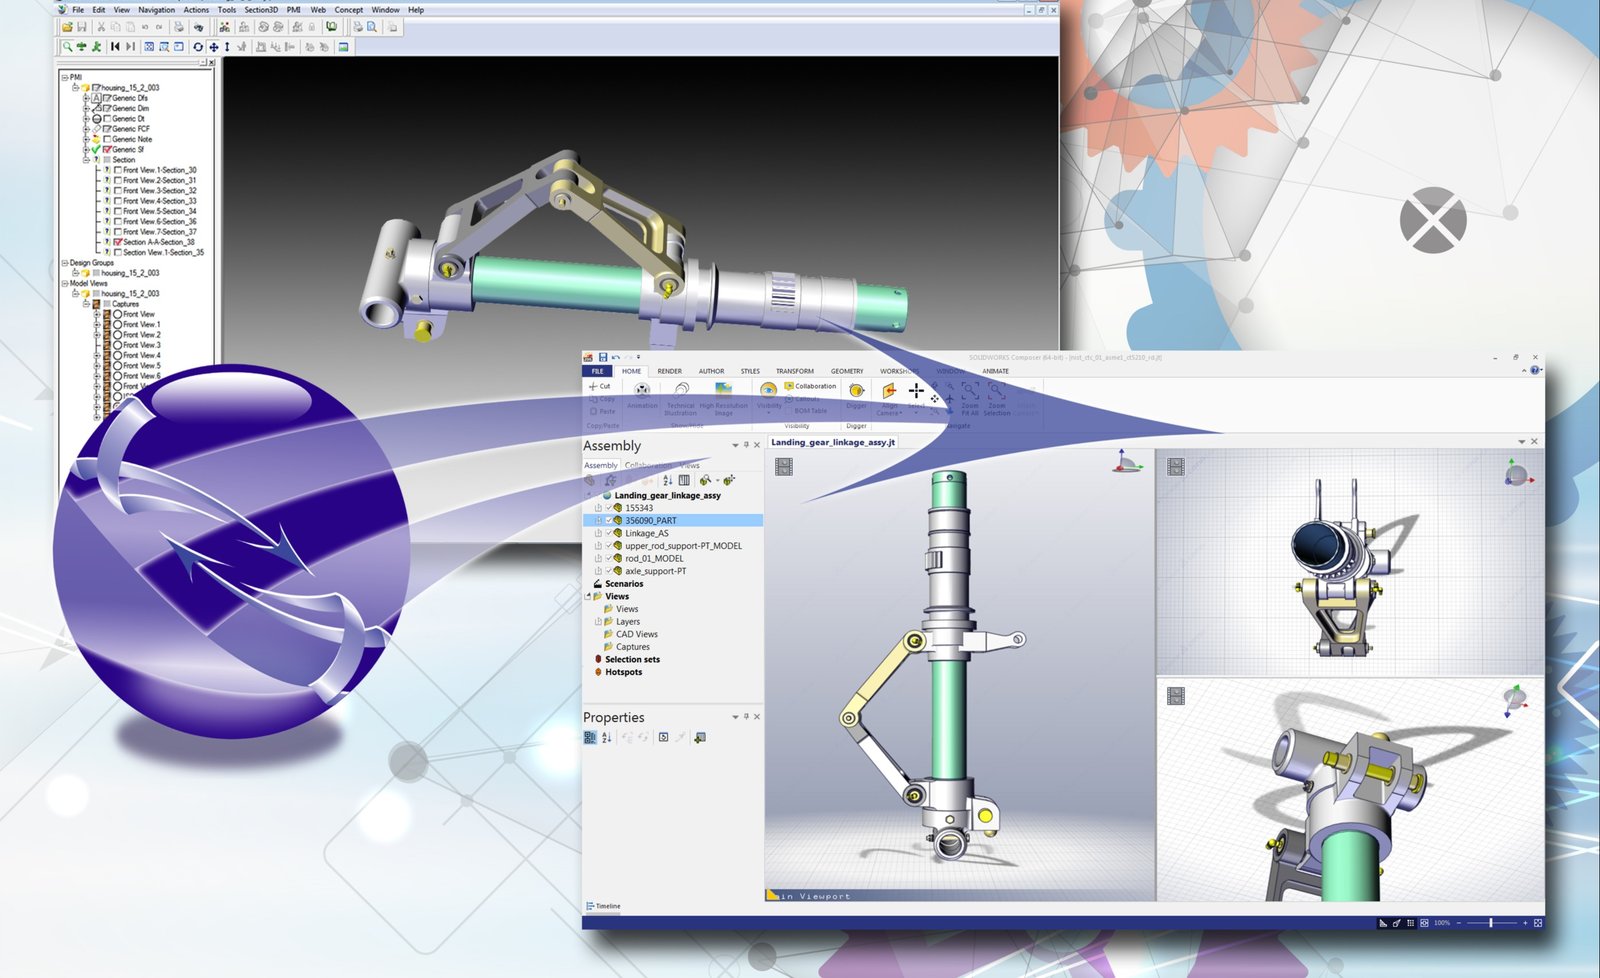Click the zoom plus button in the status bar

coord(1525,923)
